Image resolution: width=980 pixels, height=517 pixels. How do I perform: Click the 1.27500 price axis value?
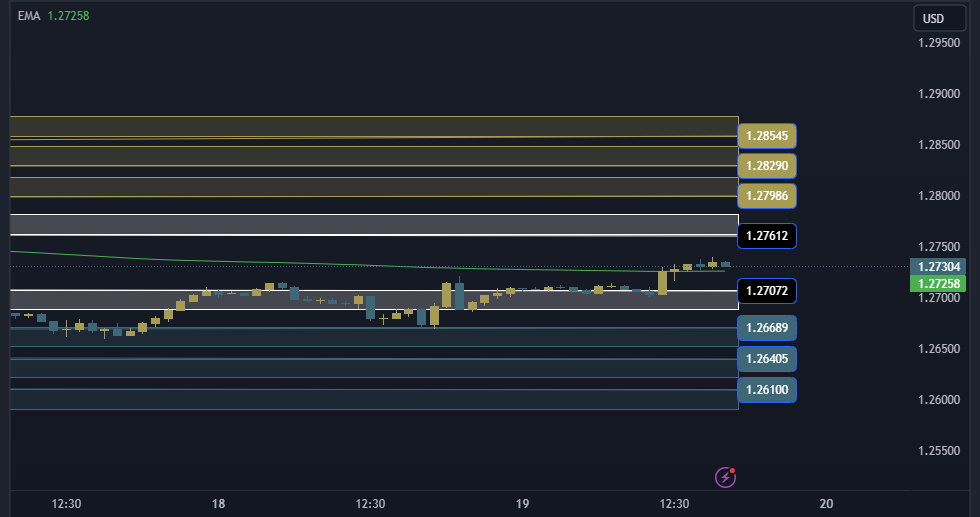[939, 246]
